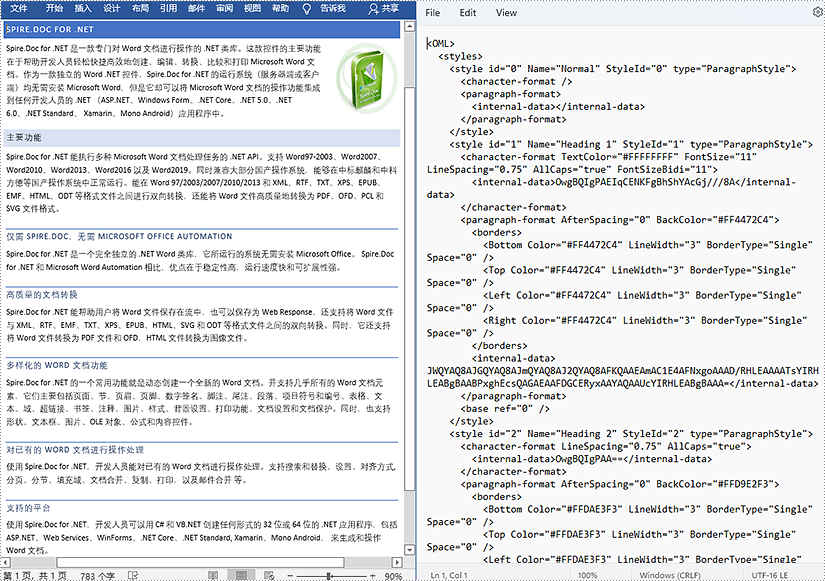Click the 783 个字 word count

tap(97, 576)
